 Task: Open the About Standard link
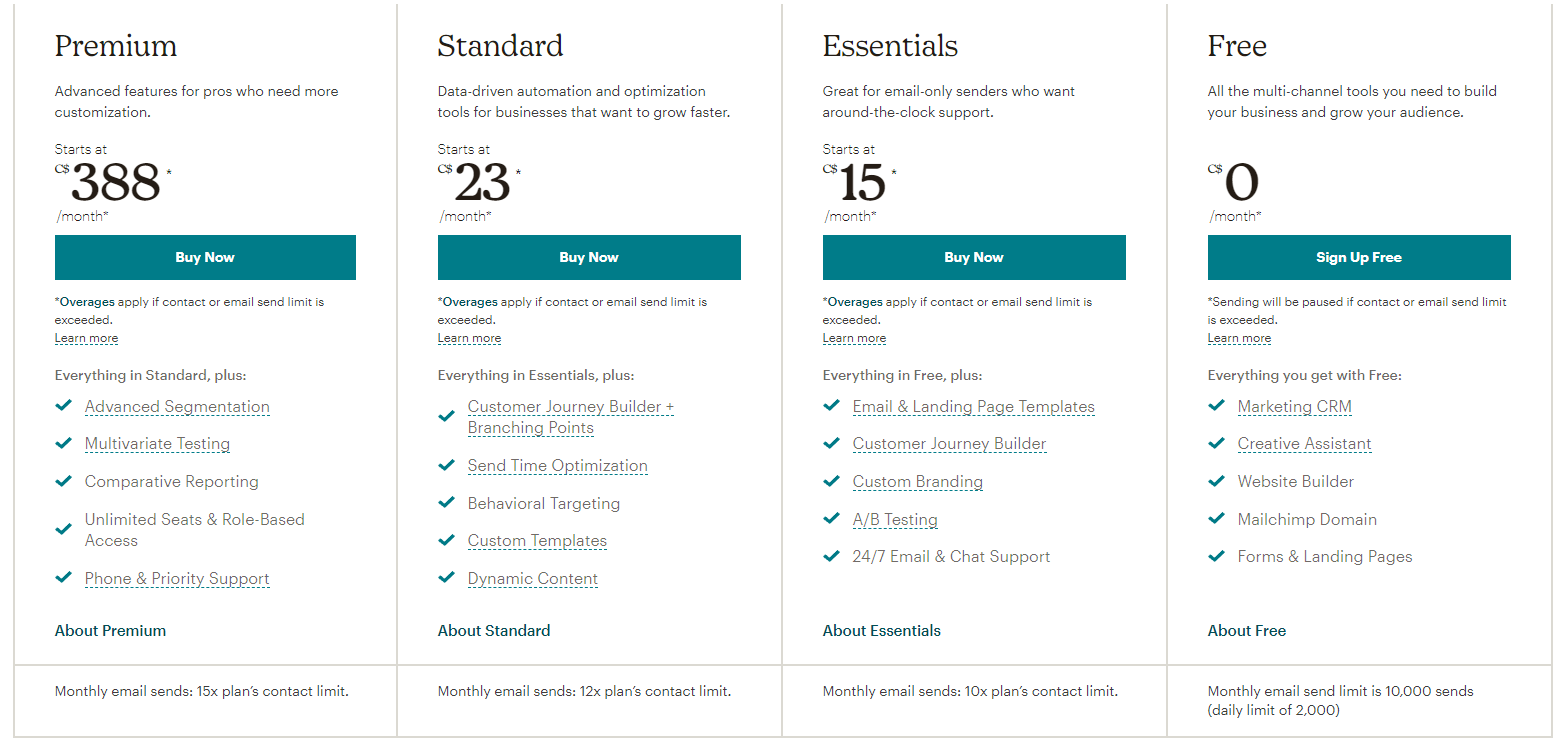click(x=494, y=631)
